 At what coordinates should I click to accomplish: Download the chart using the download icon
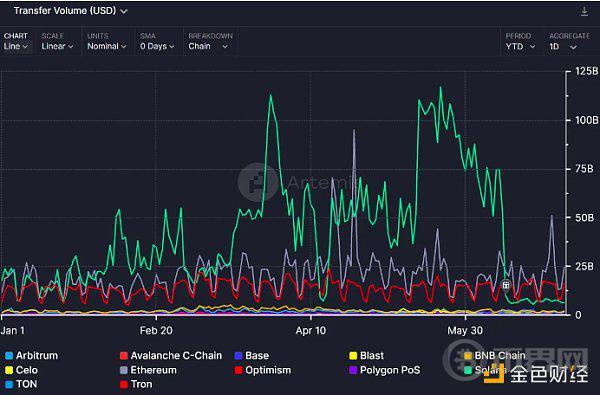[x=584, y=11]
